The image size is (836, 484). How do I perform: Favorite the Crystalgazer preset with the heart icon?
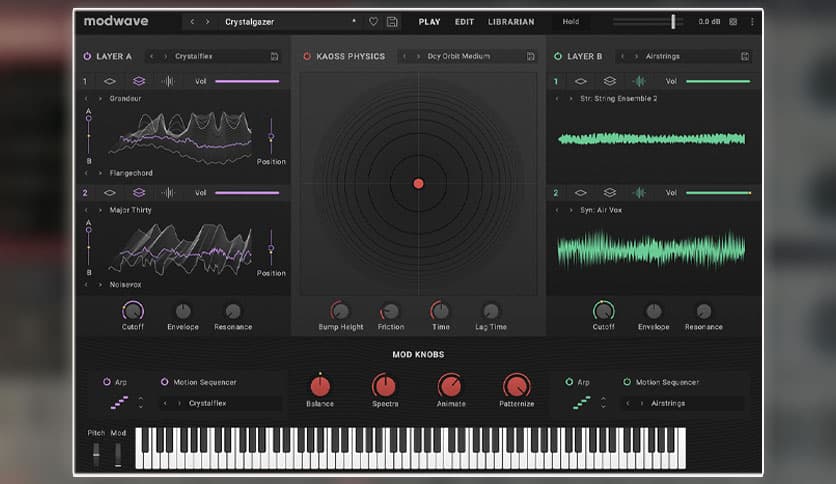pyautogui.click(x=373, y=22)
